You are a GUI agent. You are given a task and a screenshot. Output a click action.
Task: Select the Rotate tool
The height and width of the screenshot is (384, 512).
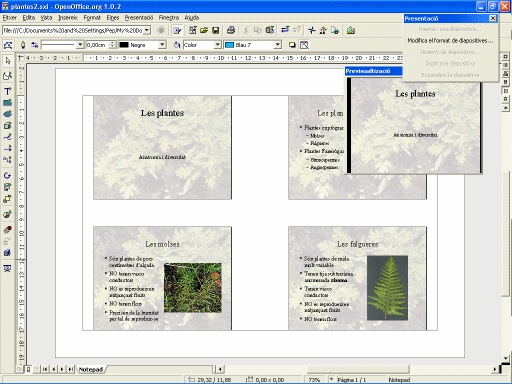coord(7,176)
